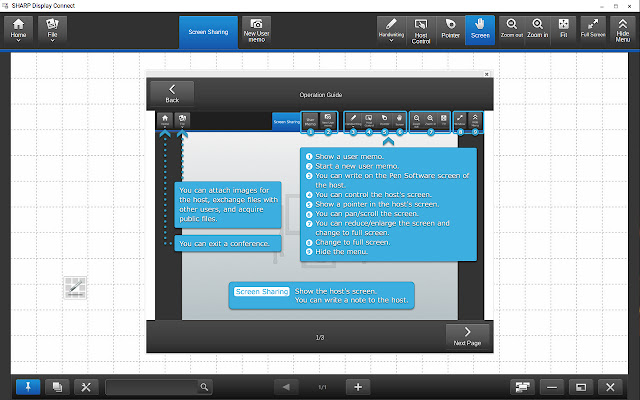Go Back from the Operation Guide
Image resolution: width=640 pixels, height=400 pixels.
pyautogui.click(x=172, y=93)
